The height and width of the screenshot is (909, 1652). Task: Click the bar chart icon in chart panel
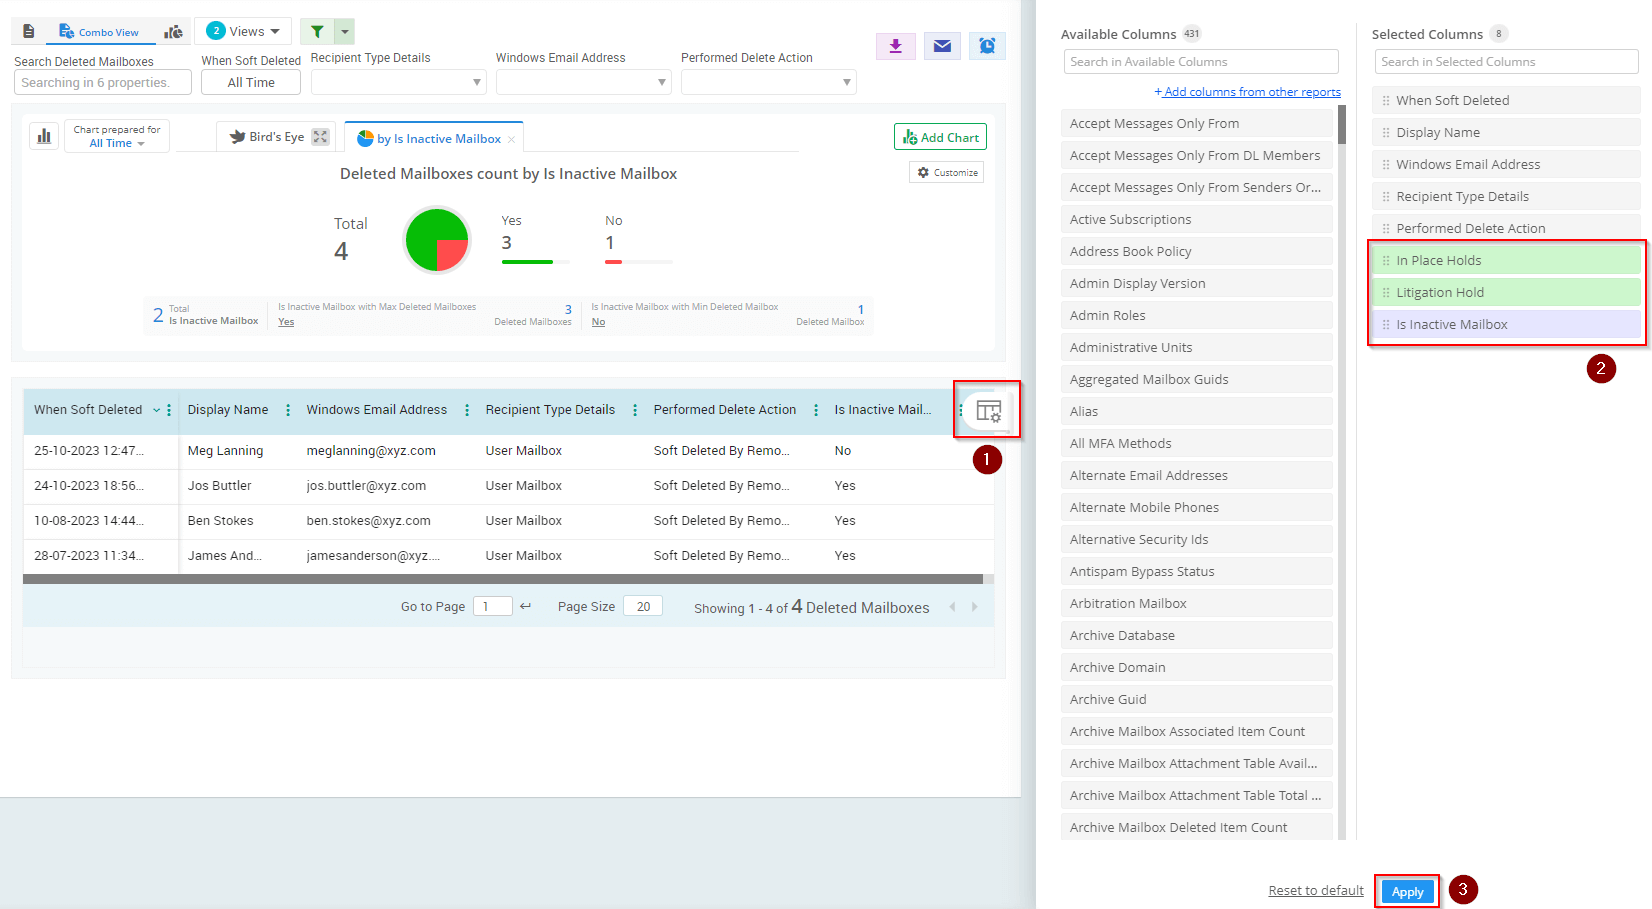coord(44,136)
